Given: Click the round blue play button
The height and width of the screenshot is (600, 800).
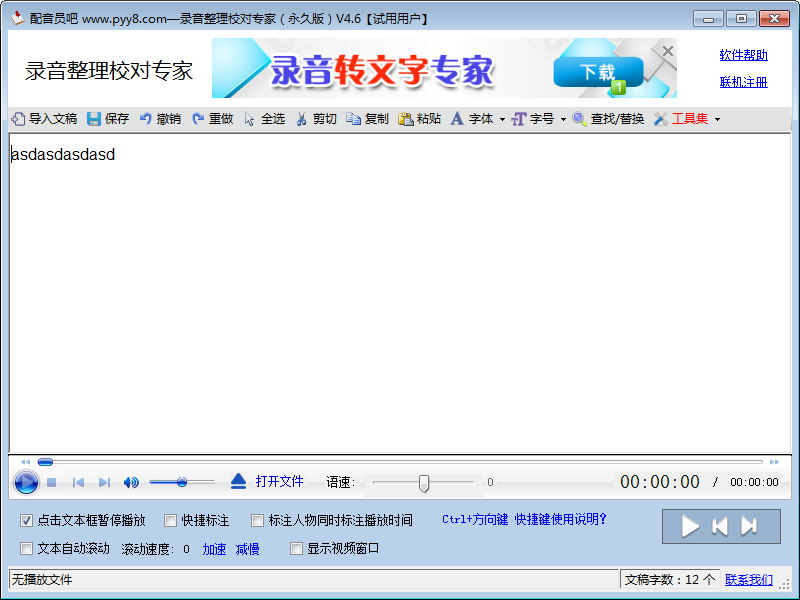Looking at the screenshot, I should [x=26, y=482].
